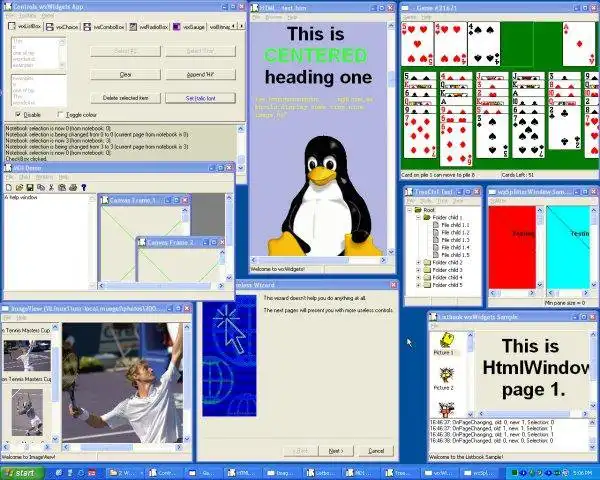Click Controls wxWidgets App title bar icon
This screenshot has height=480, width=600.
tap(8, 7)
